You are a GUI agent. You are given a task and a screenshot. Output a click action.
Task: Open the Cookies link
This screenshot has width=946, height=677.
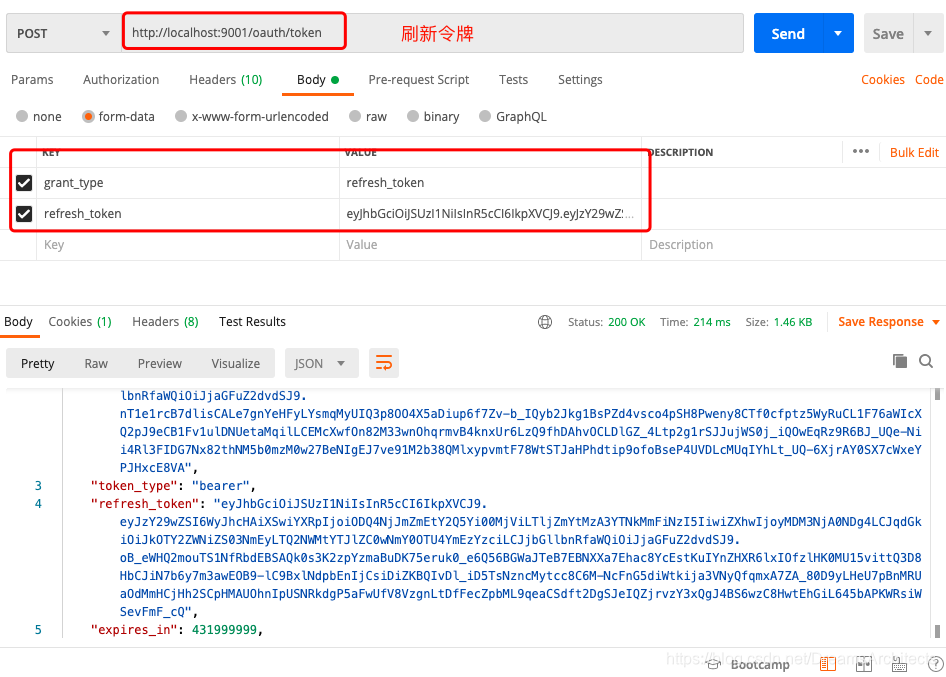pyautogui.click(x=883, y=80)
